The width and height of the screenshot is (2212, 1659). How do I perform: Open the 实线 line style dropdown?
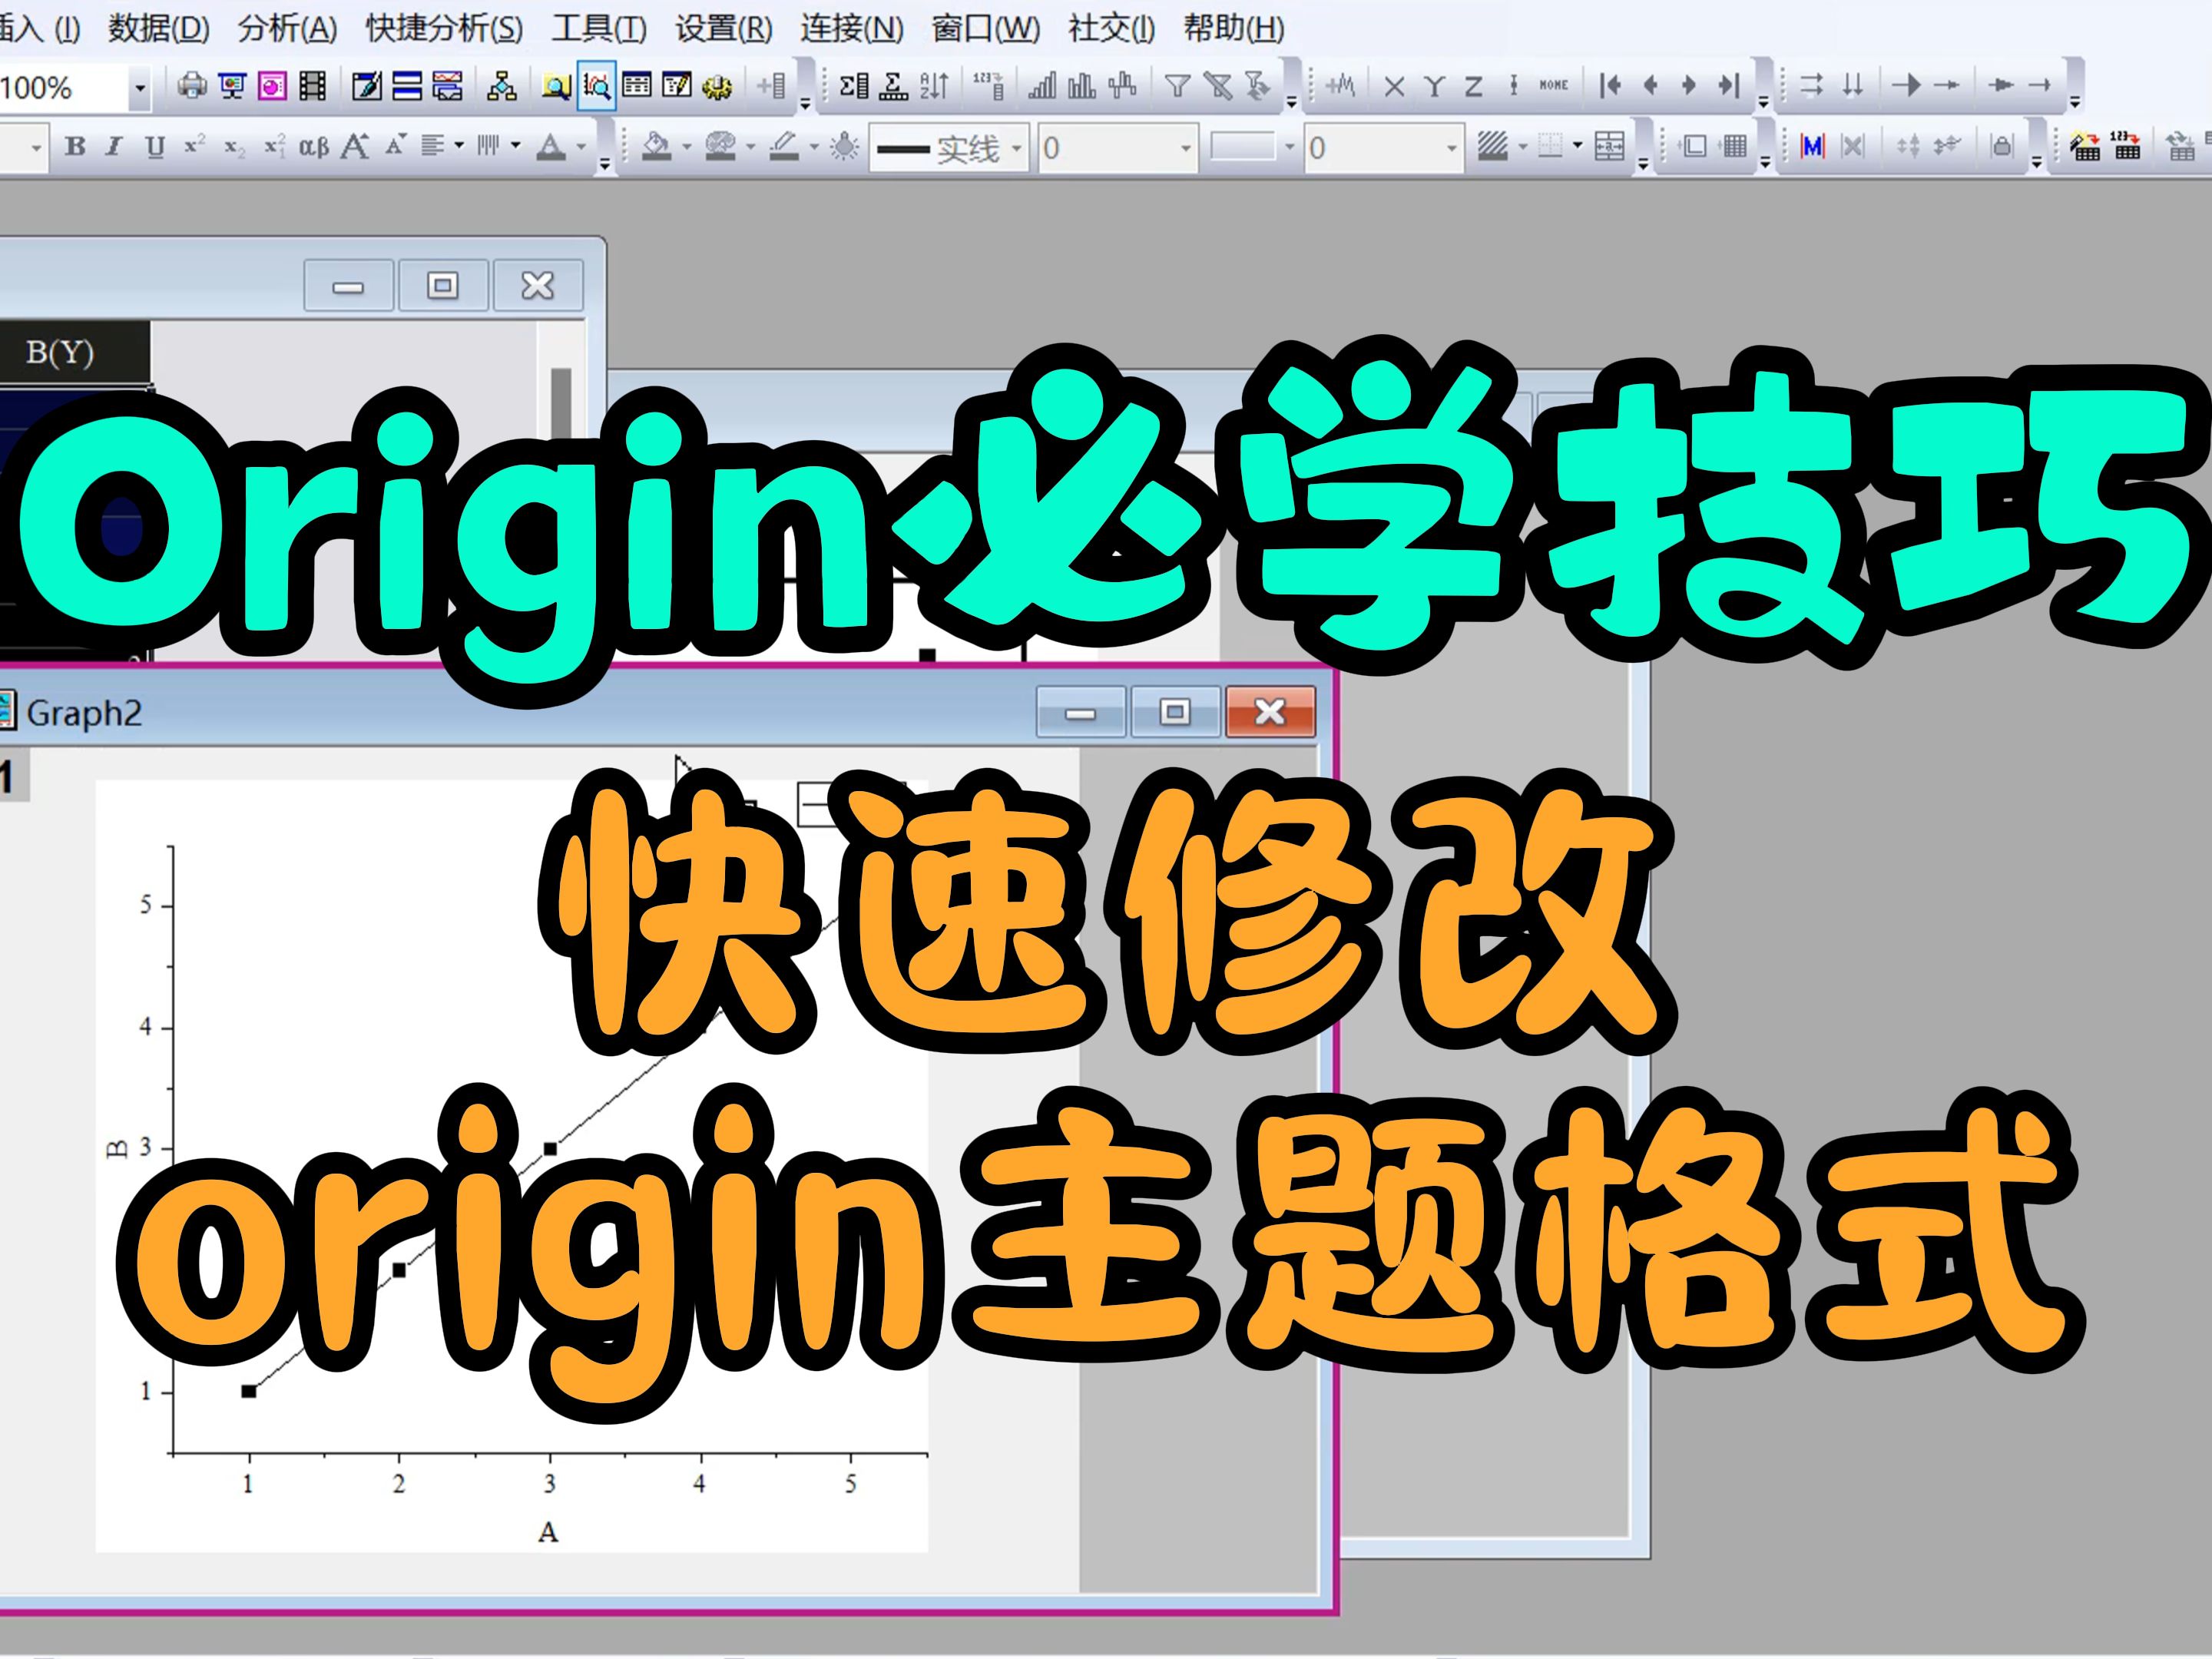(1017, 148)
